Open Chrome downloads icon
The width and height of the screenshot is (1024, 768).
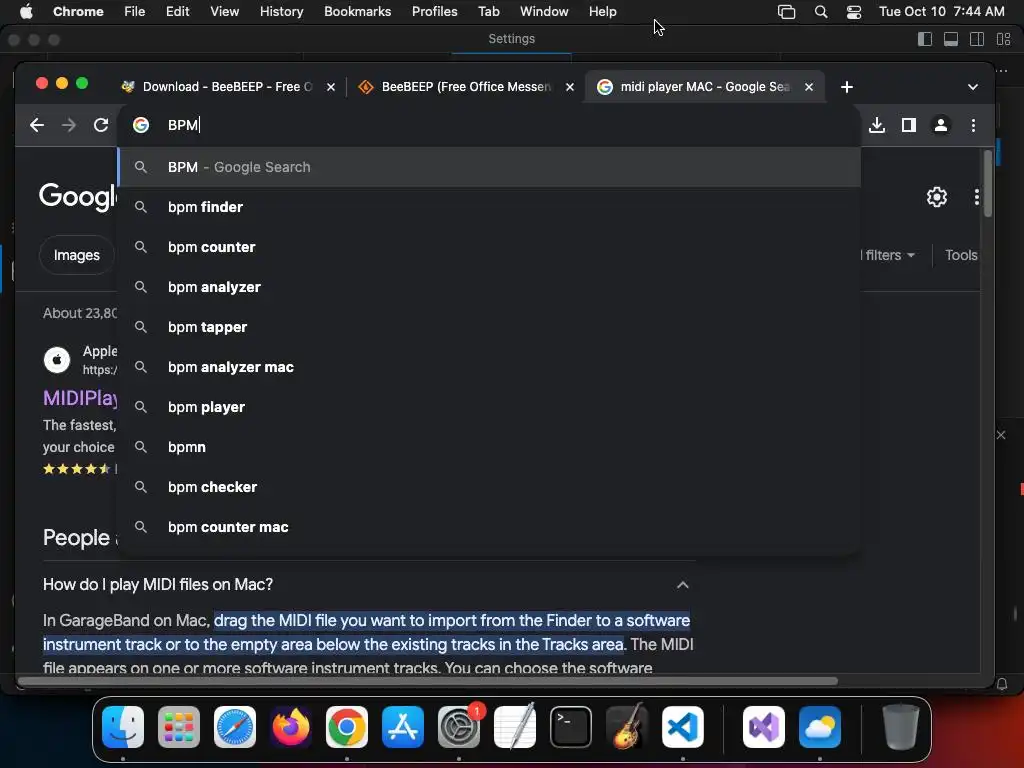coord(877,125)
